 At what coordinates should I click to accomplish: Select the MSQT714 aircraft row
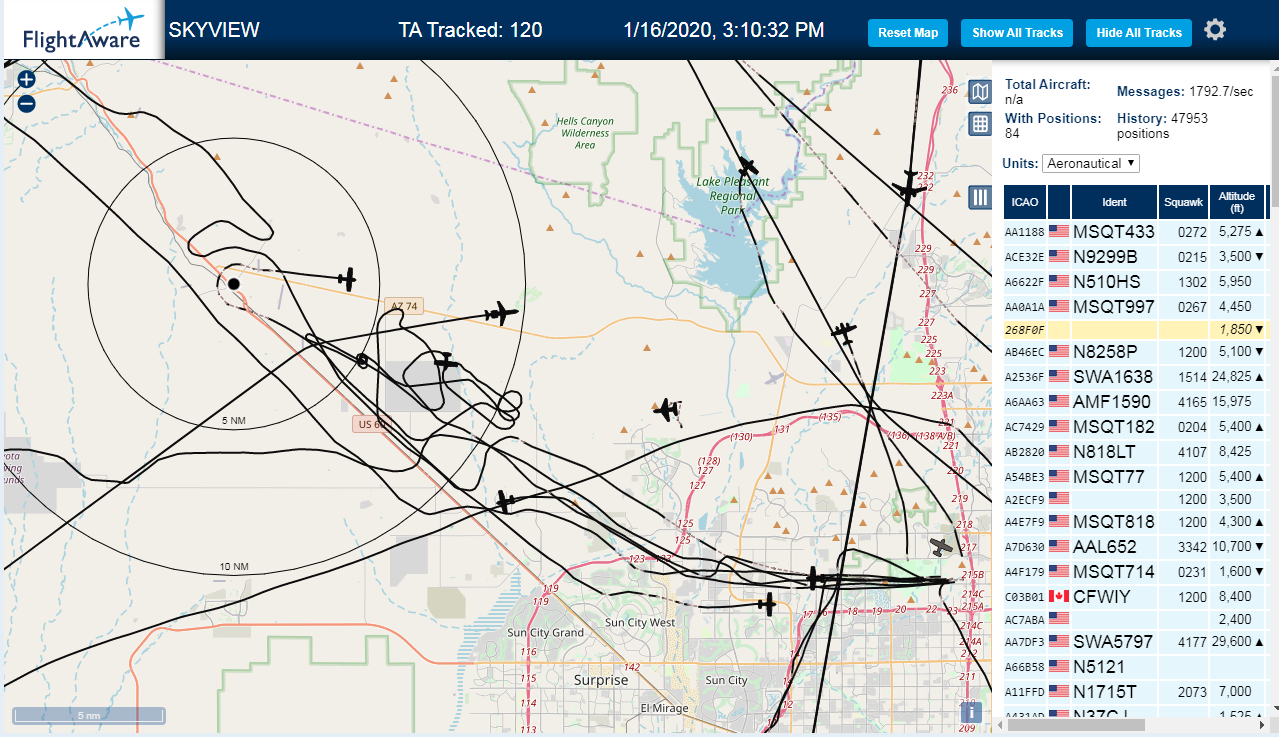tap(1136, 572)
